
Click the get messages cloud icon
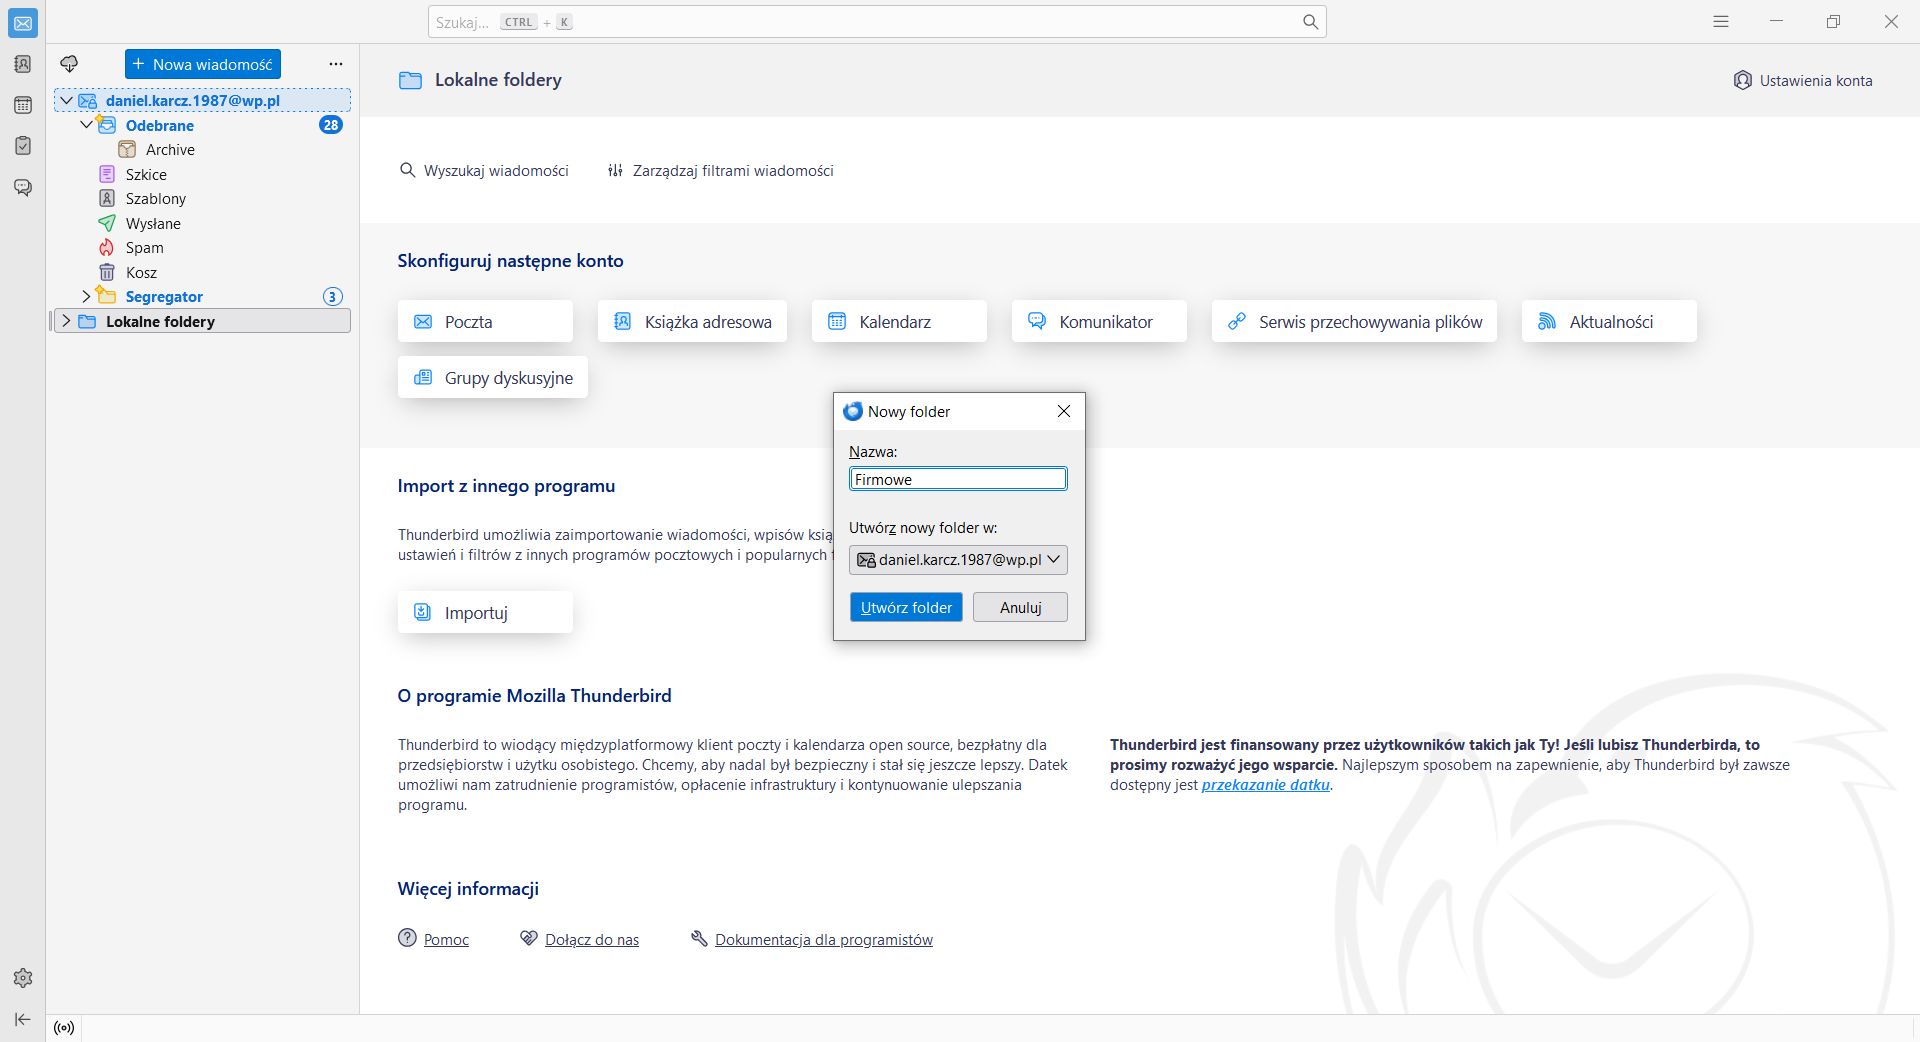tap(69, 64)
